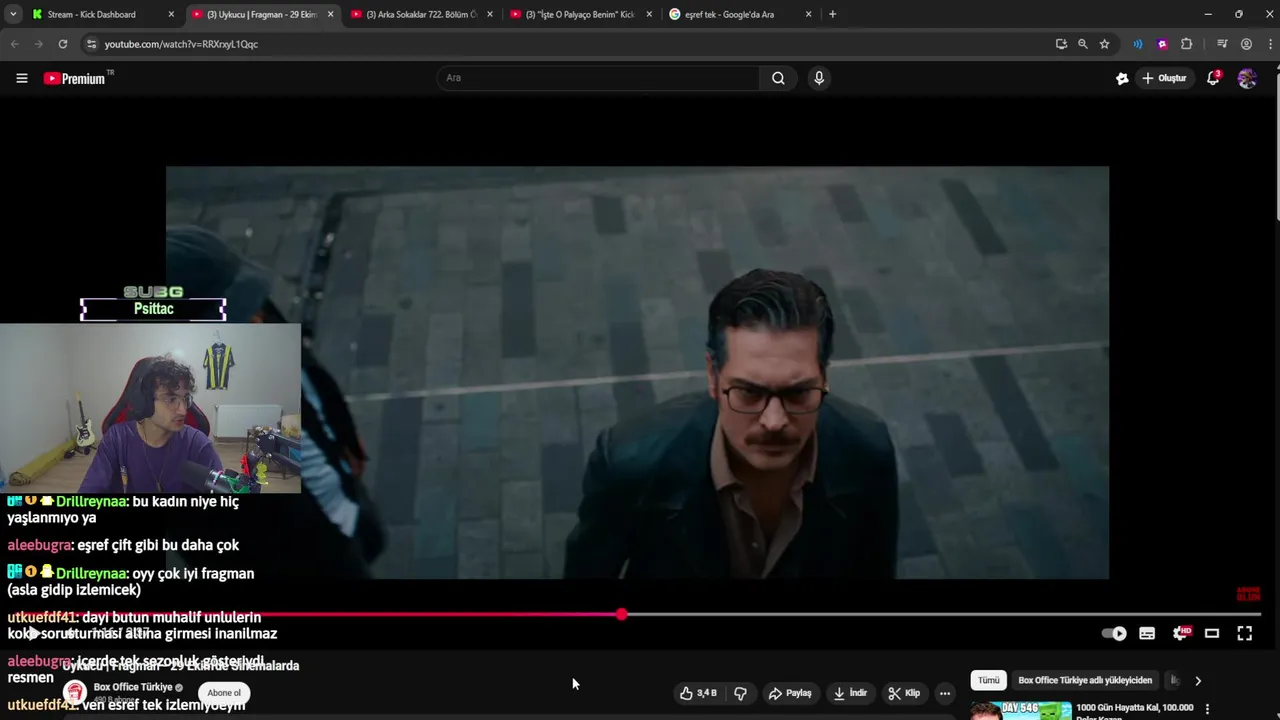1280x720 pixels.
Task: Open player settings gear with HD badge
Action: tap(1181, 633)
